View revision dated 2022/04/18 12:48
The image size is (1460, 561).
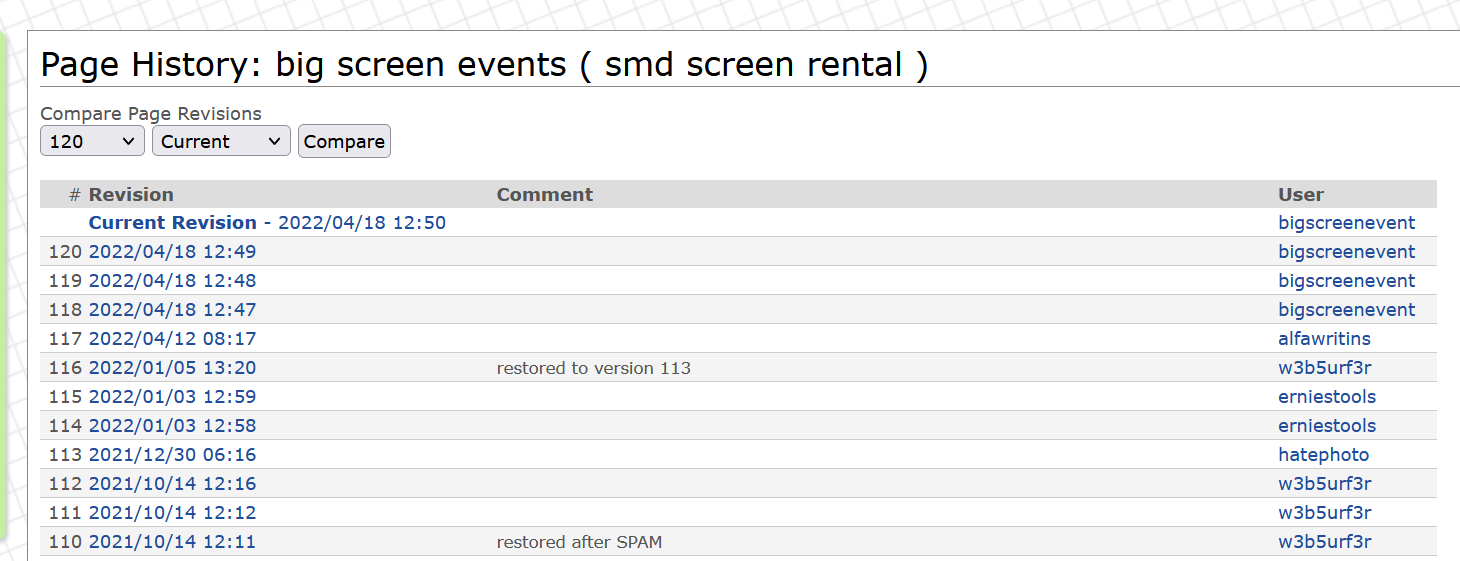coord(172,281)
